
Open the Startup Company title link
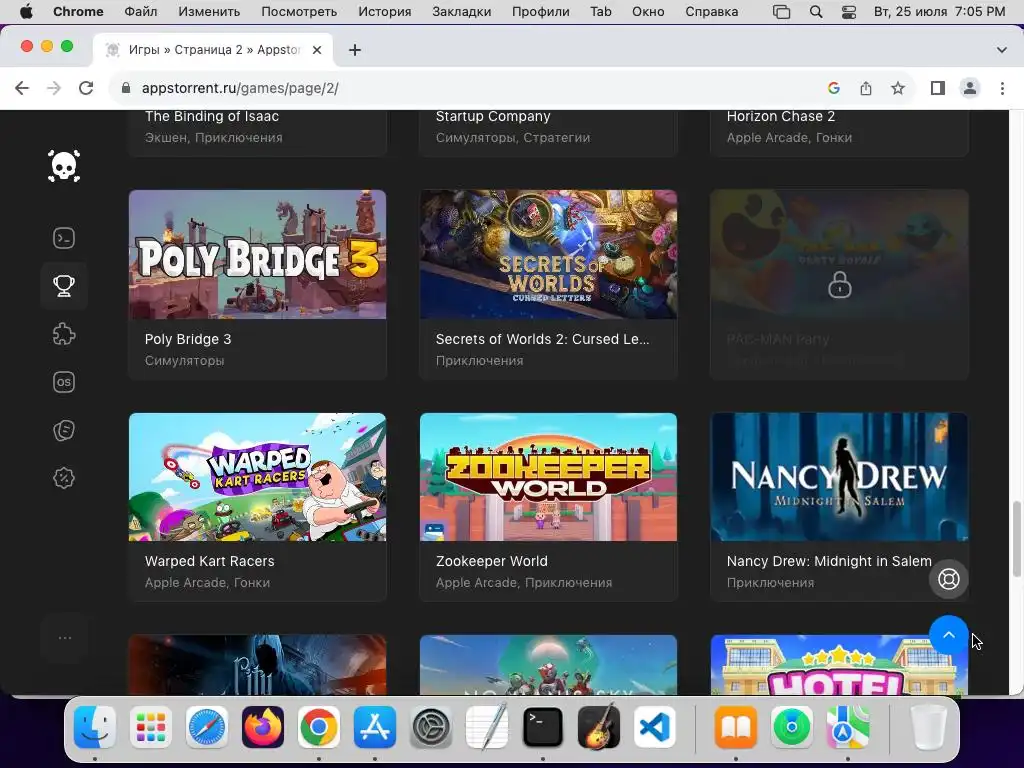(493, 116)
